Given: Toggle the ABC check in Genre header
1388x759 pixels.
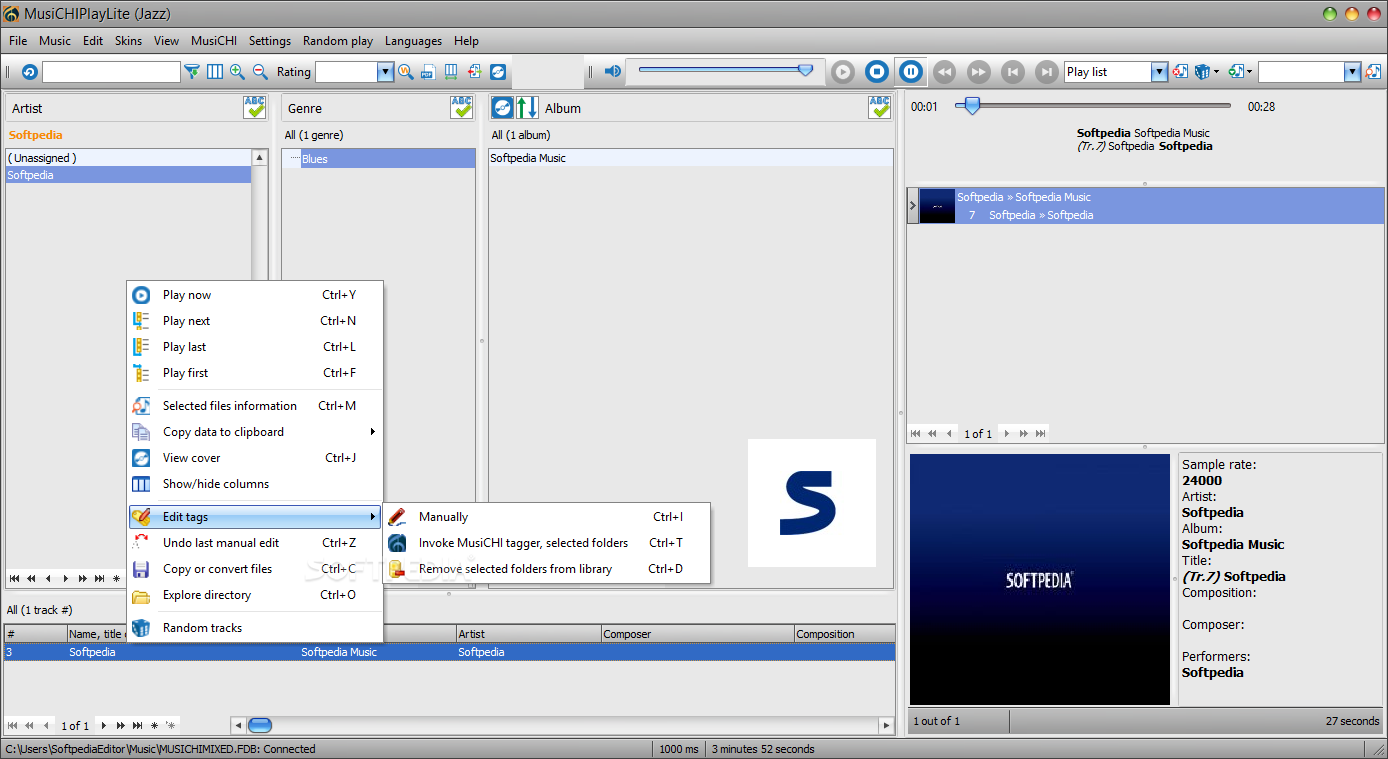Looking at the screenshot, I should 461,108.
